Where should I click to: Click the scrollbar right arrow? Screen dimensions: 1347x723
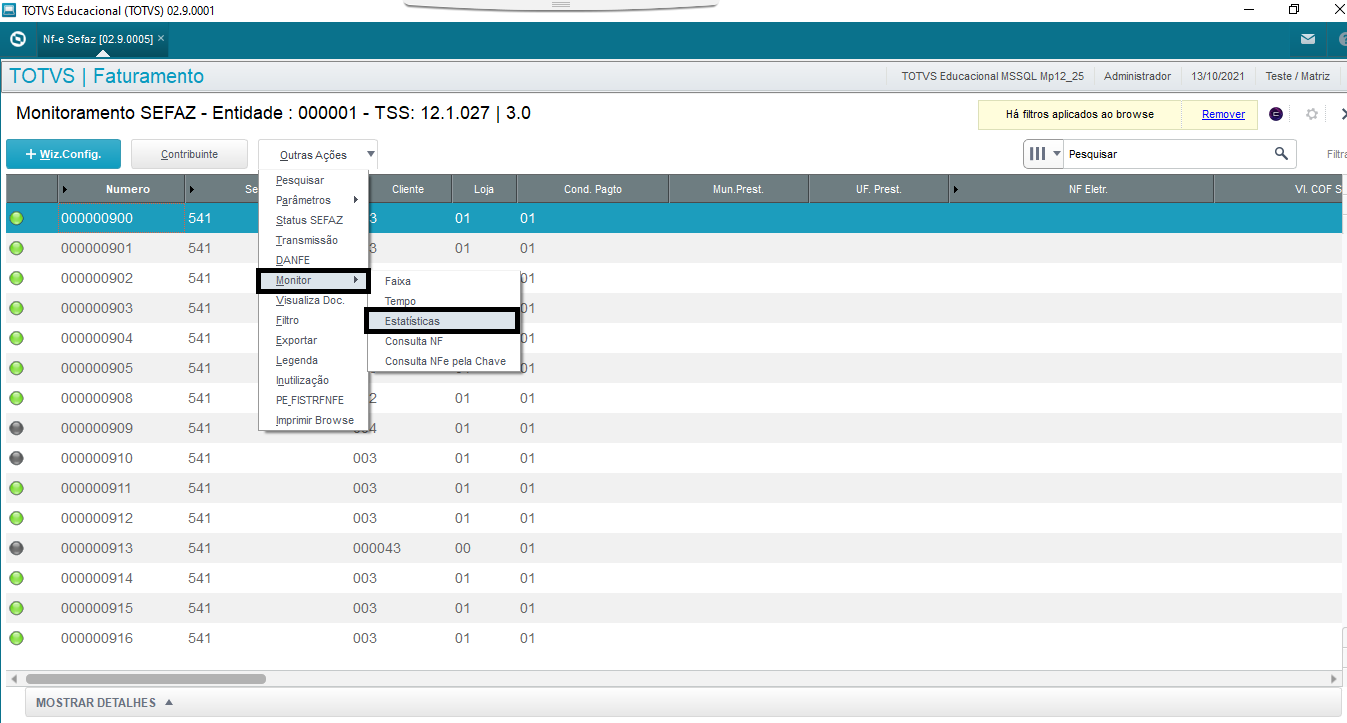(1334, 679)
